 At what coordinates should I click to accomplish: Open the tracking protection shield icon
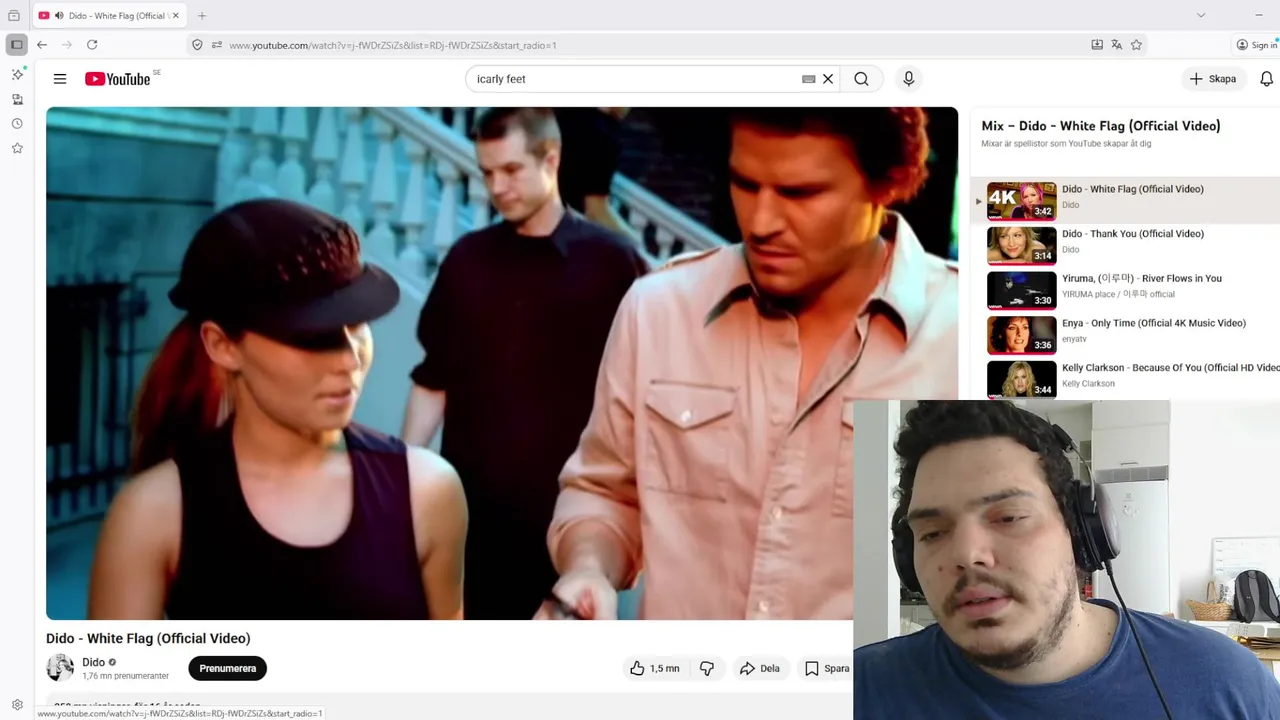coord(197,45)
